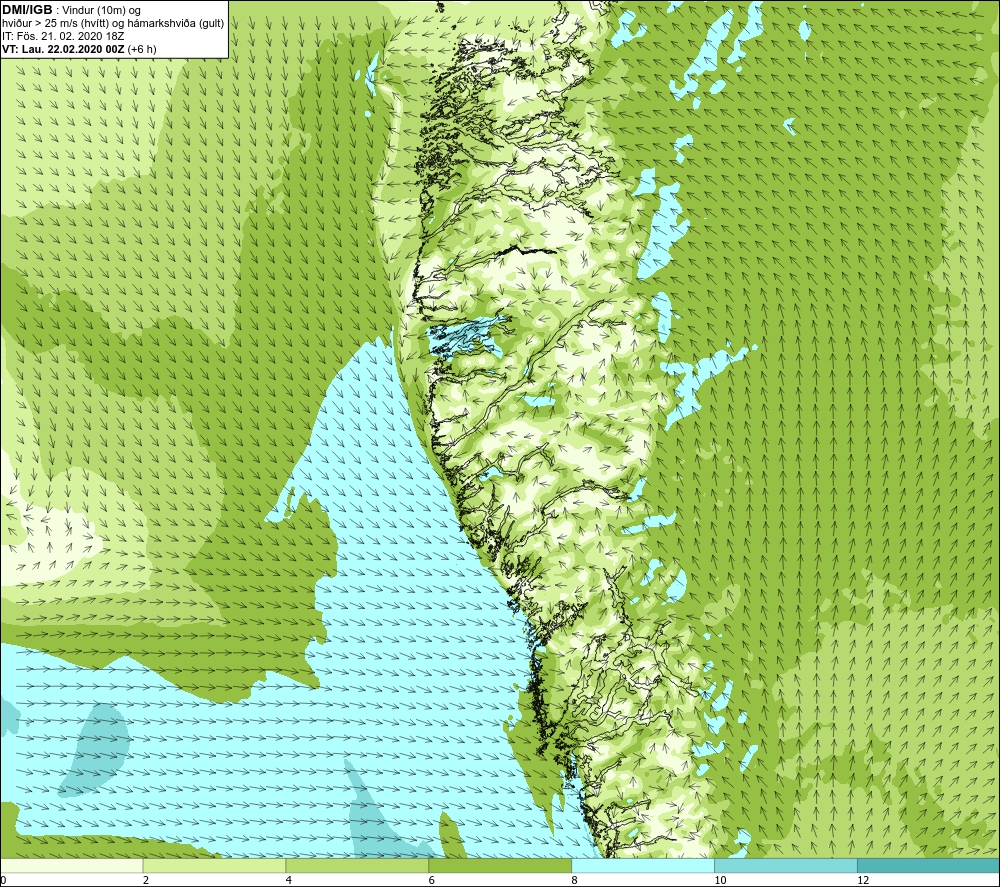Click the 0–2 m/s palest legend swatch
The width and height of the screenshot is (1000, 887).
[71, 865]
